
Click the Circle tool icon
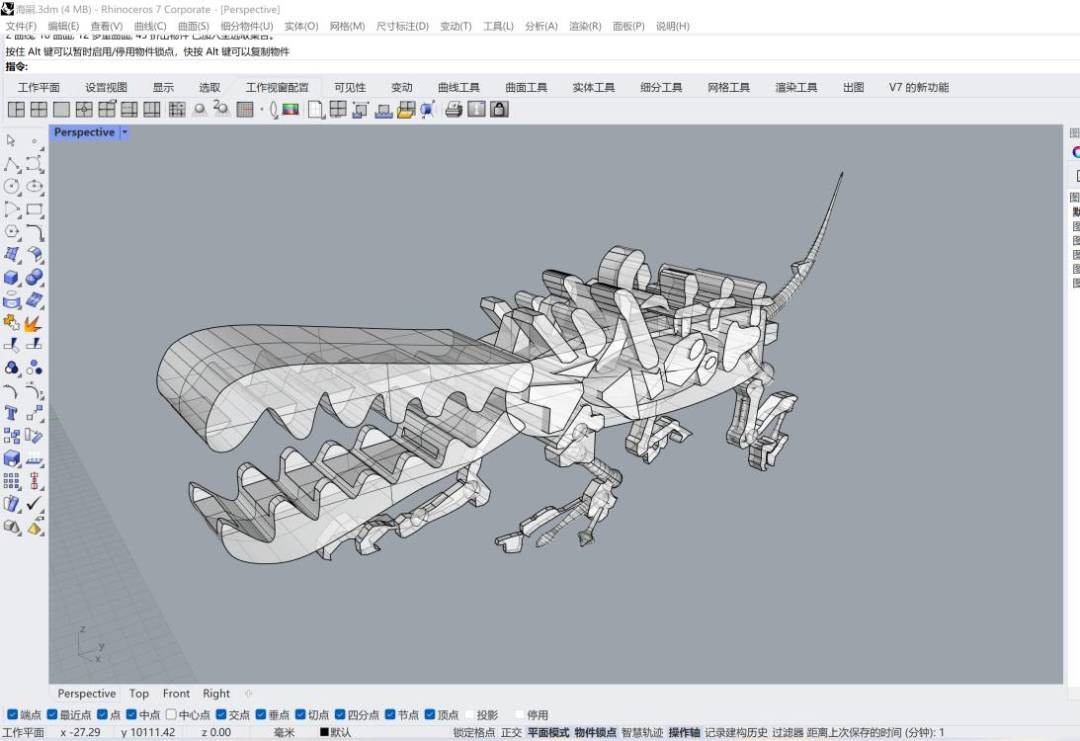12,186
